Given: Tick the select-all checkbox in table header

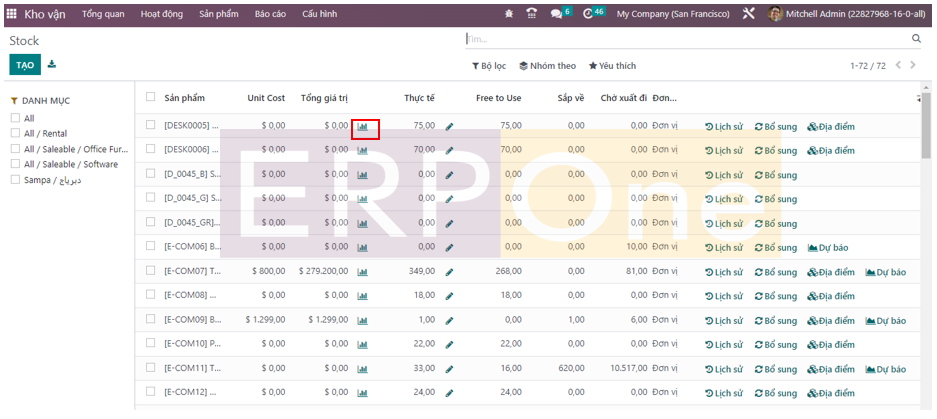Looking at the screenshot, I should pos(150,97).
